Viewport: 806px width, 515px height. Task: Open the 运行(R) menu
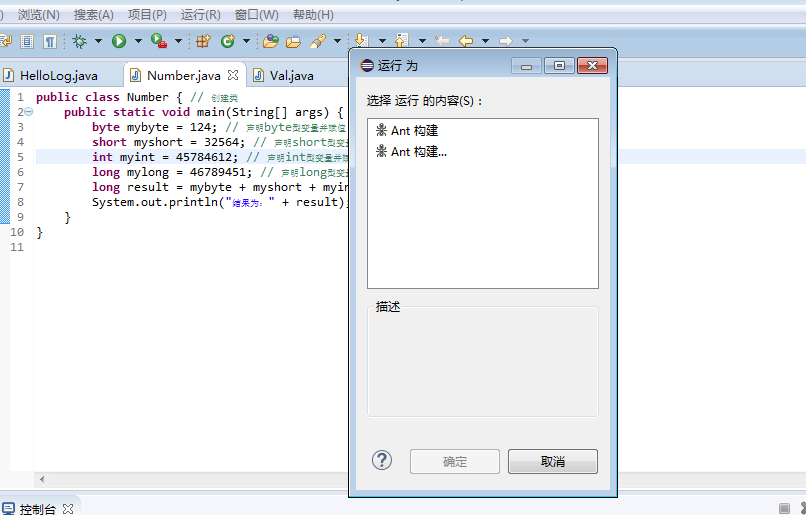[x=201, y=15]
